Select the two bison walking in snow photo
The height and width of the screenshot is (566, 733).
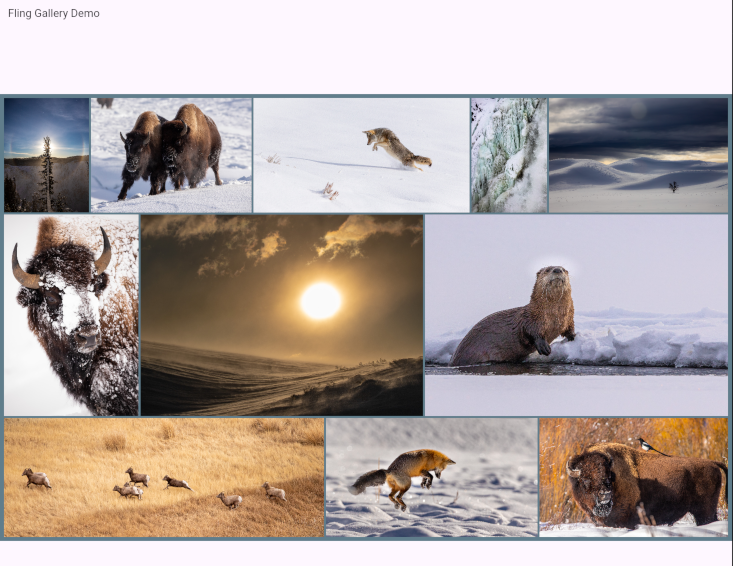click(171, 155)
